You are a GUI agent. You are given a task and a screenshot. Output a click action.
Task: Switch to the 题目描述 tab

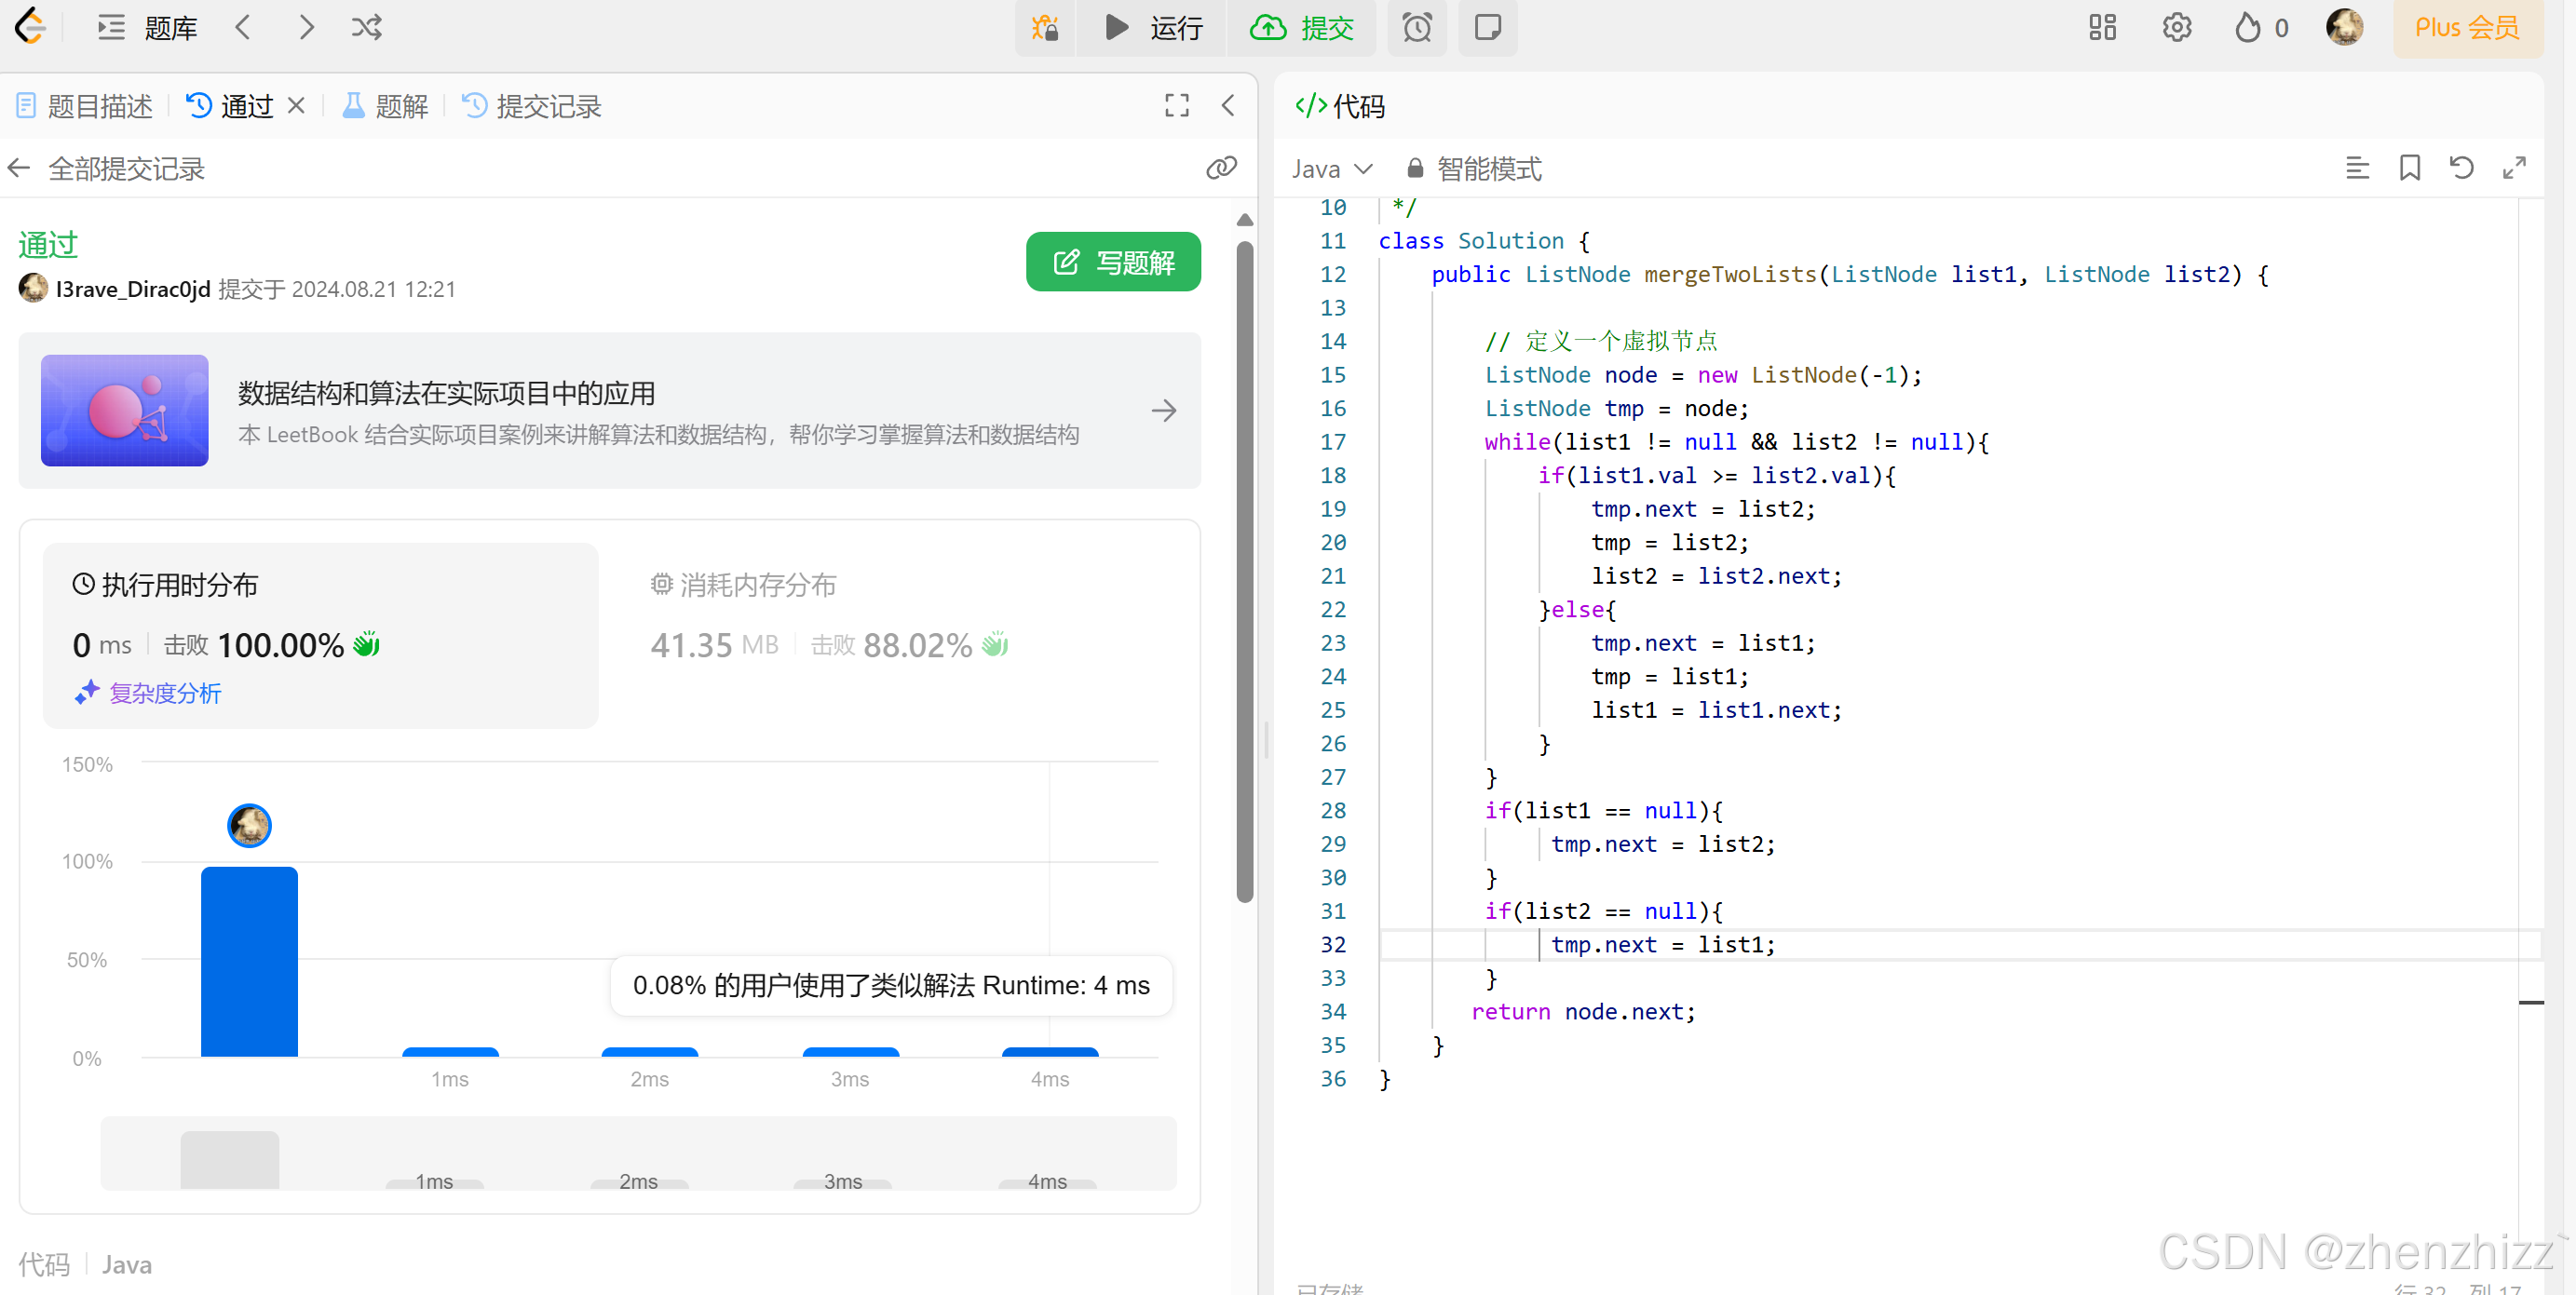[x=85, y=106]
